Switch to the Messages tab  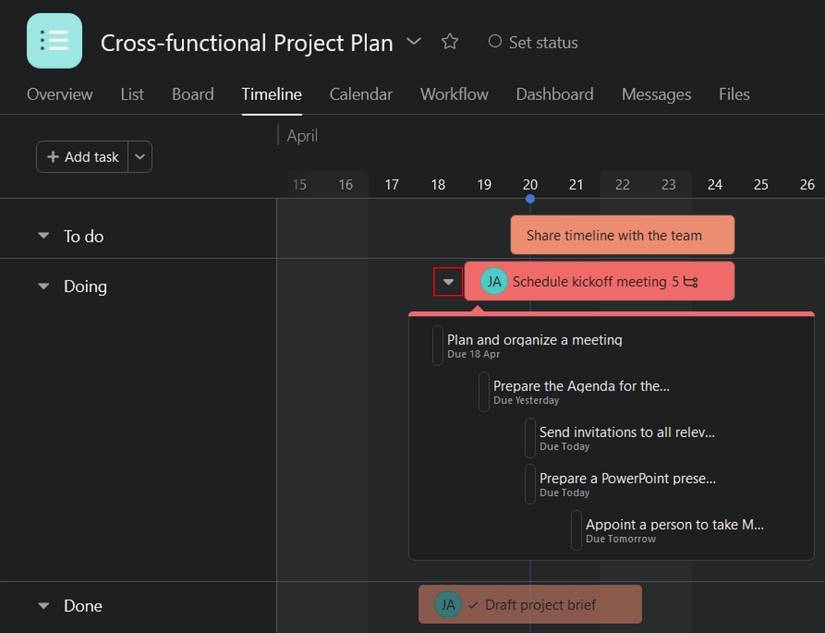656,94
